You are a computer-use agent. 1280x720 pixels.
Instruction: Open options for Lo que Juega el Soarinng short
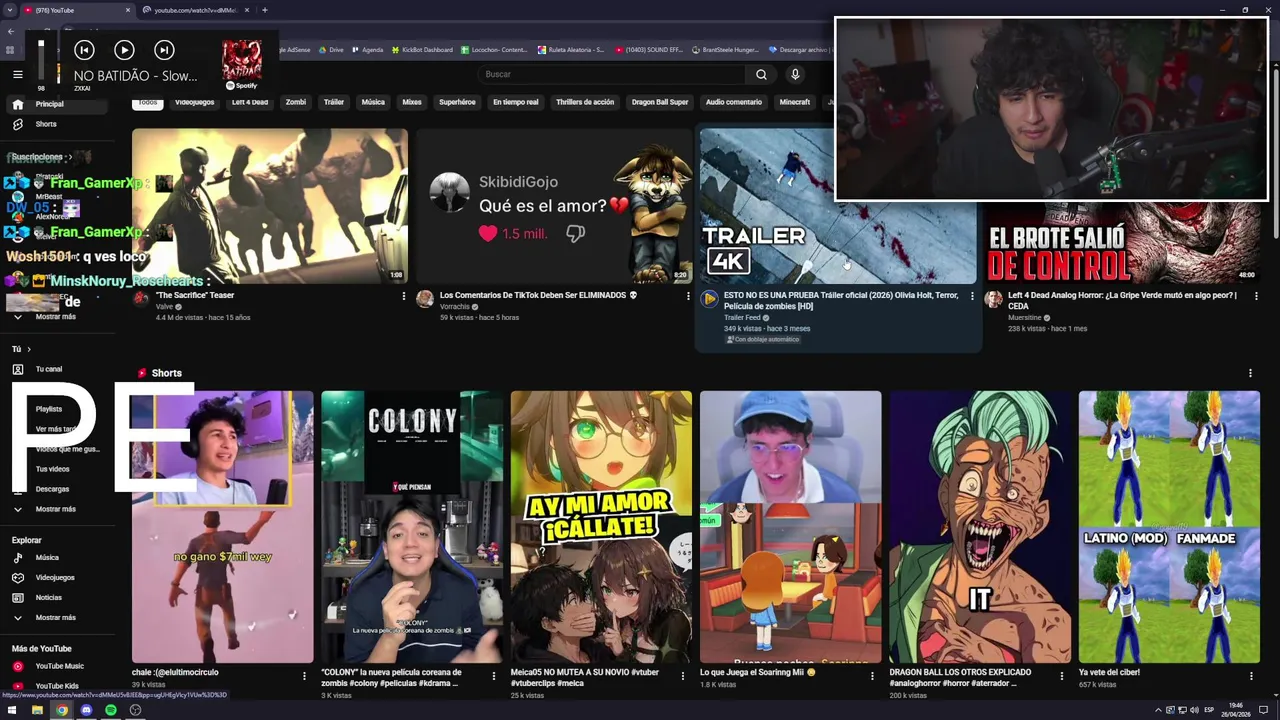click(x=872, y=676)
